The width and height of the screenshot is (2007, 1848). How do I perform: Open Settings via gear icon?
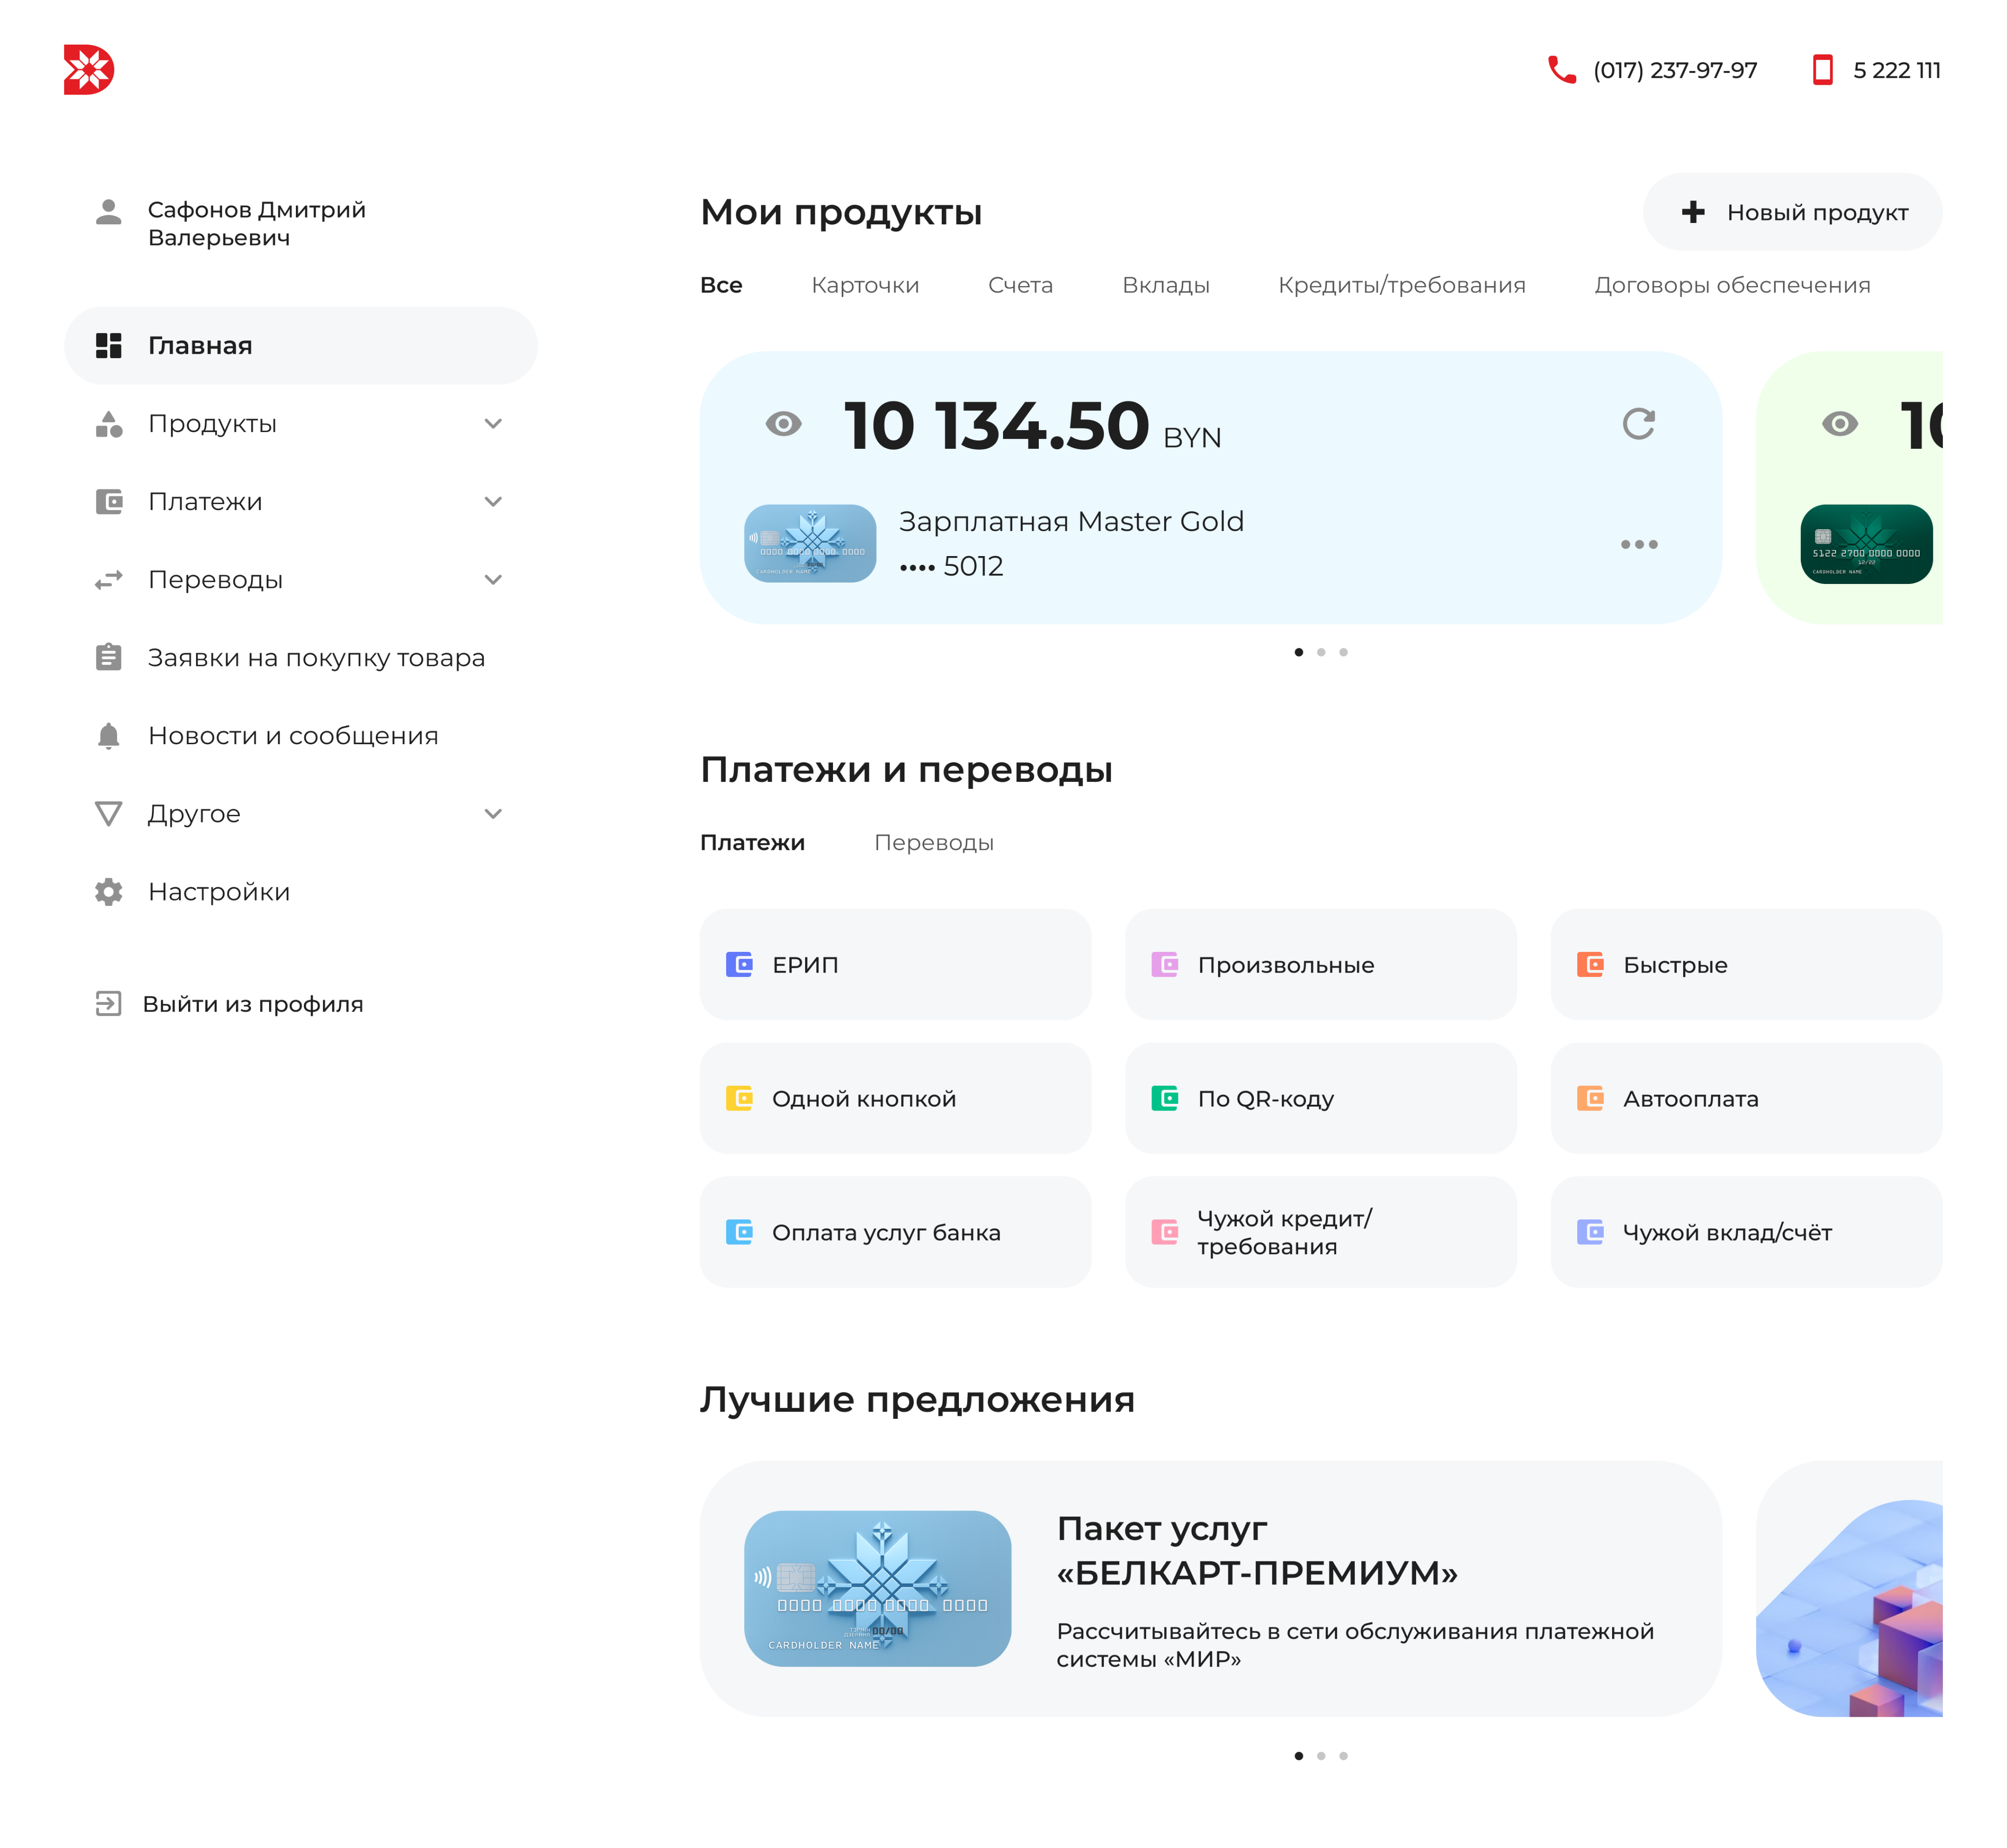(108, 892)
